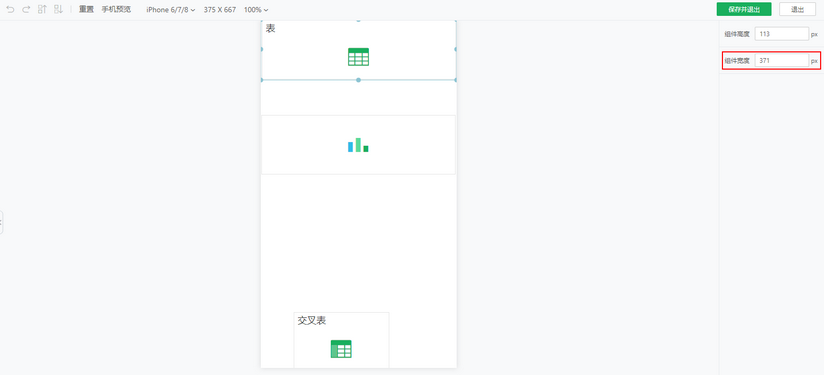Click the redo arrow icon
Viewport: 824px width, 375px height.
point(26,9)
